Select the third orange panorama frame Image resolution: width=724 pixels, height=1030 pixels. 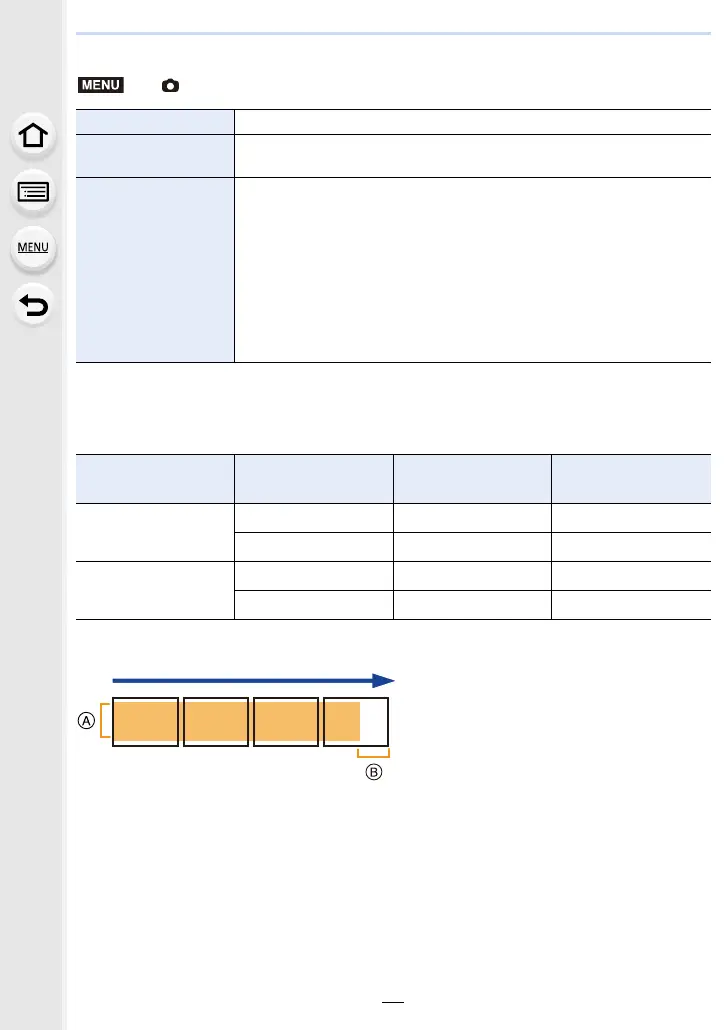[286, 722]
